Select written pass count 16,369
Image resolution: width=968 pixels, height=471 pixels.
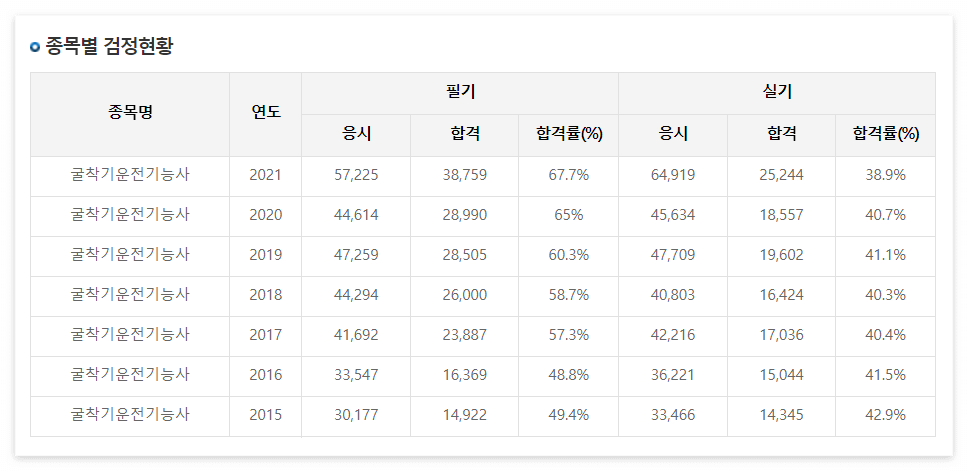[x=464, y=375]
